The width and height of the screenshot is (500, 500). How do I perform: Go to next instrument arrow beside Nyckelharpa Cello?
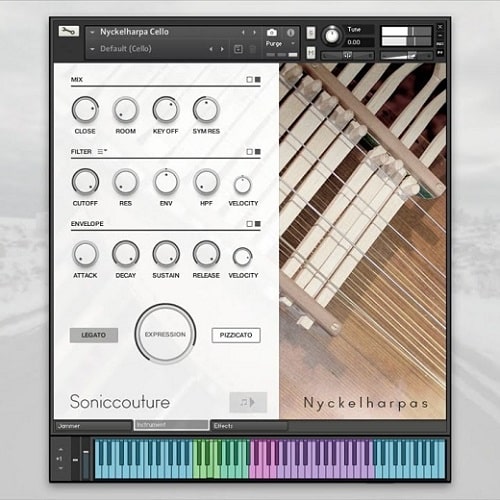pos(254,32)
